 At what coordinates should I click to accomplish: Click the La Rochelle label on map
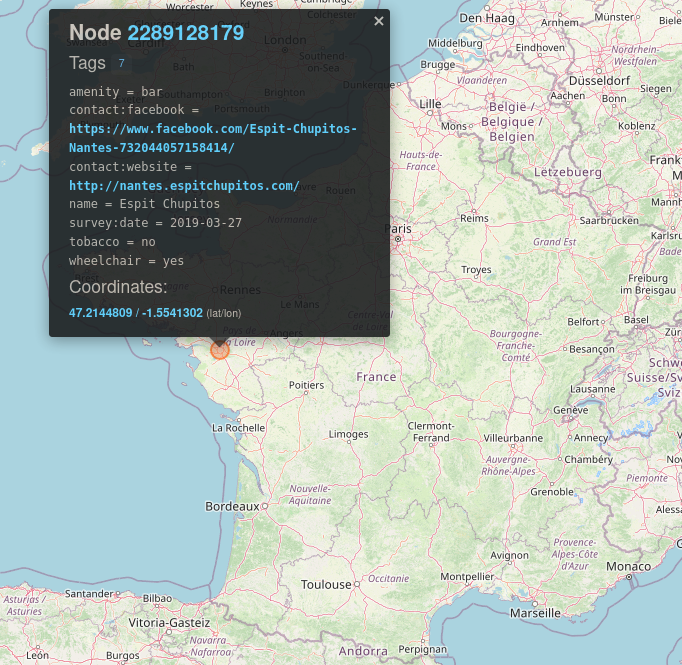click(238, 428)
